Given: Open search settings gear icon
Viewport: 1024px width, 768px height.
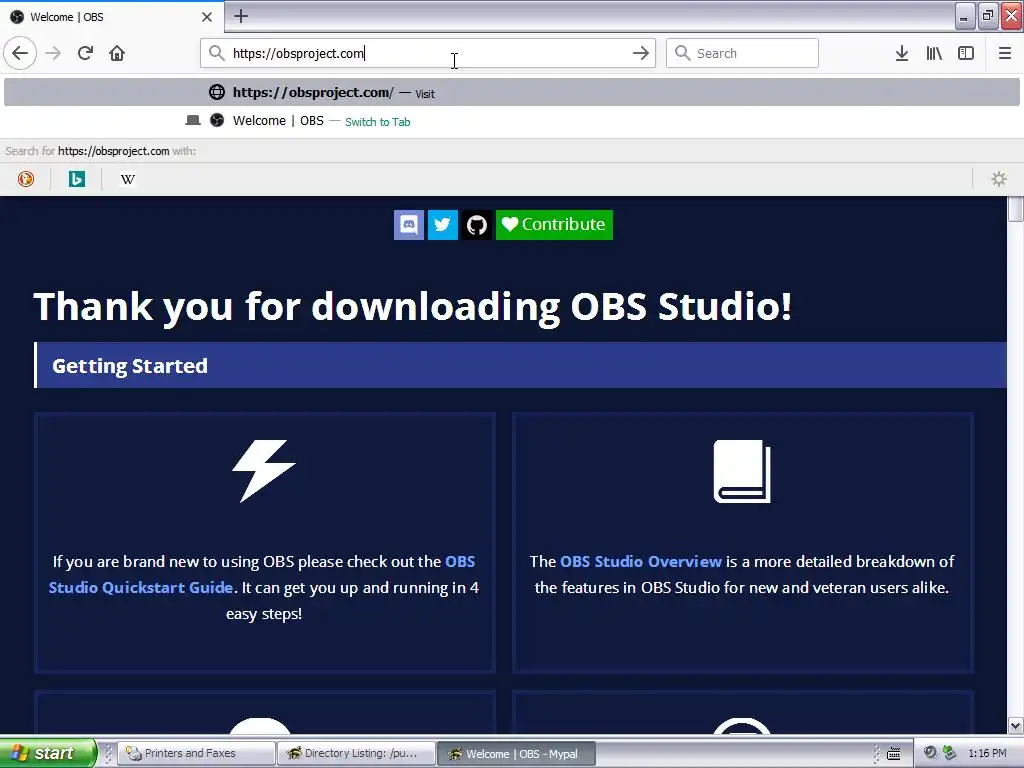Looking at the screenshot, I should [x=999, y=179].
